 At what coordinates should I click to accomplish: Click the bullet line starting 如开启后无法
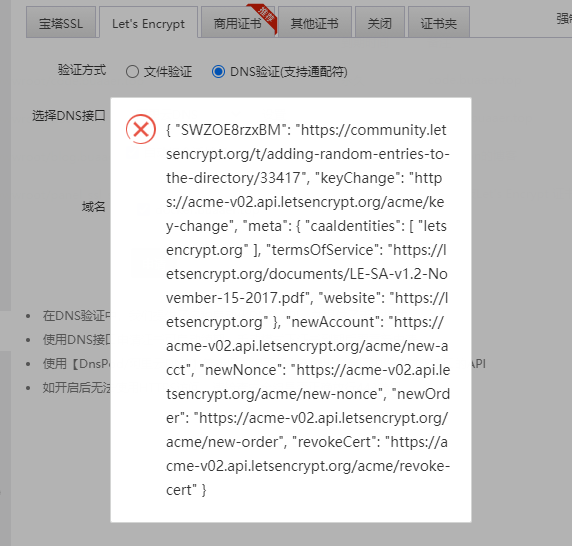pyautogui.click(x=77, y=387)
